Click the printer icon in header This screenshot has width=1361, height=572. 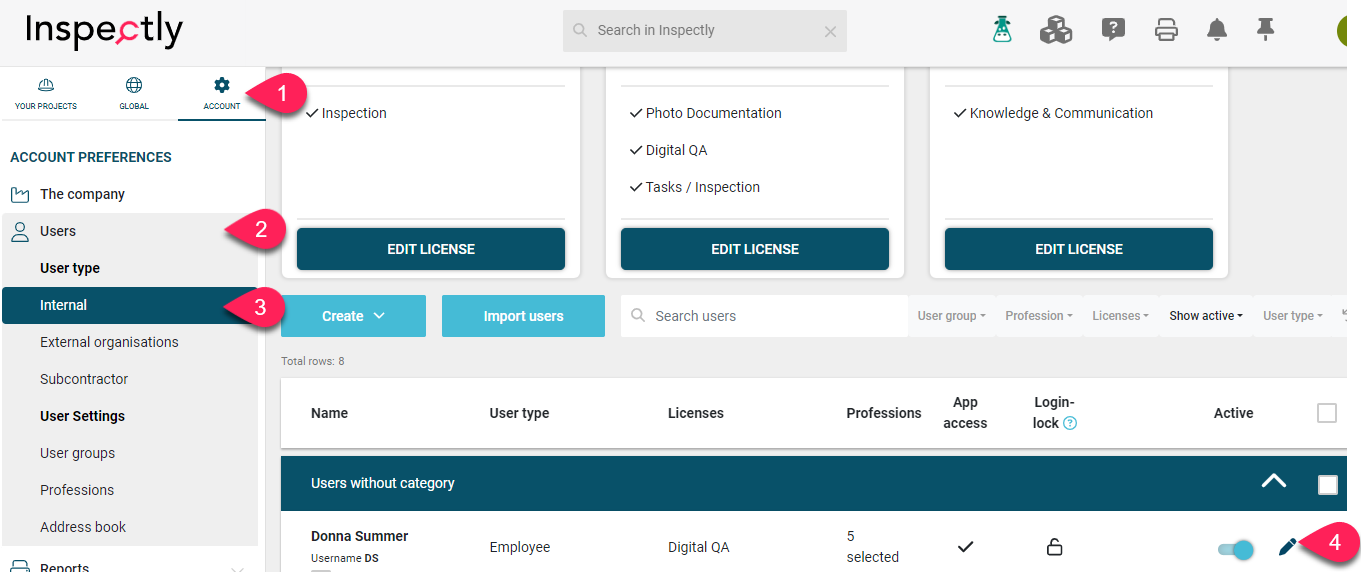(1166, 30)
